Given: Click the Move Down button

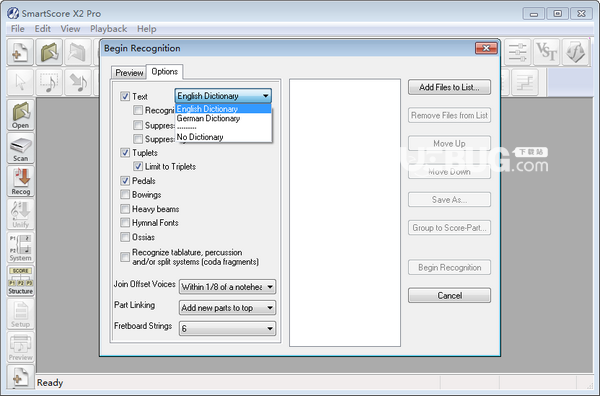Looking at the screenshot, I should click(x=449, y=172).
